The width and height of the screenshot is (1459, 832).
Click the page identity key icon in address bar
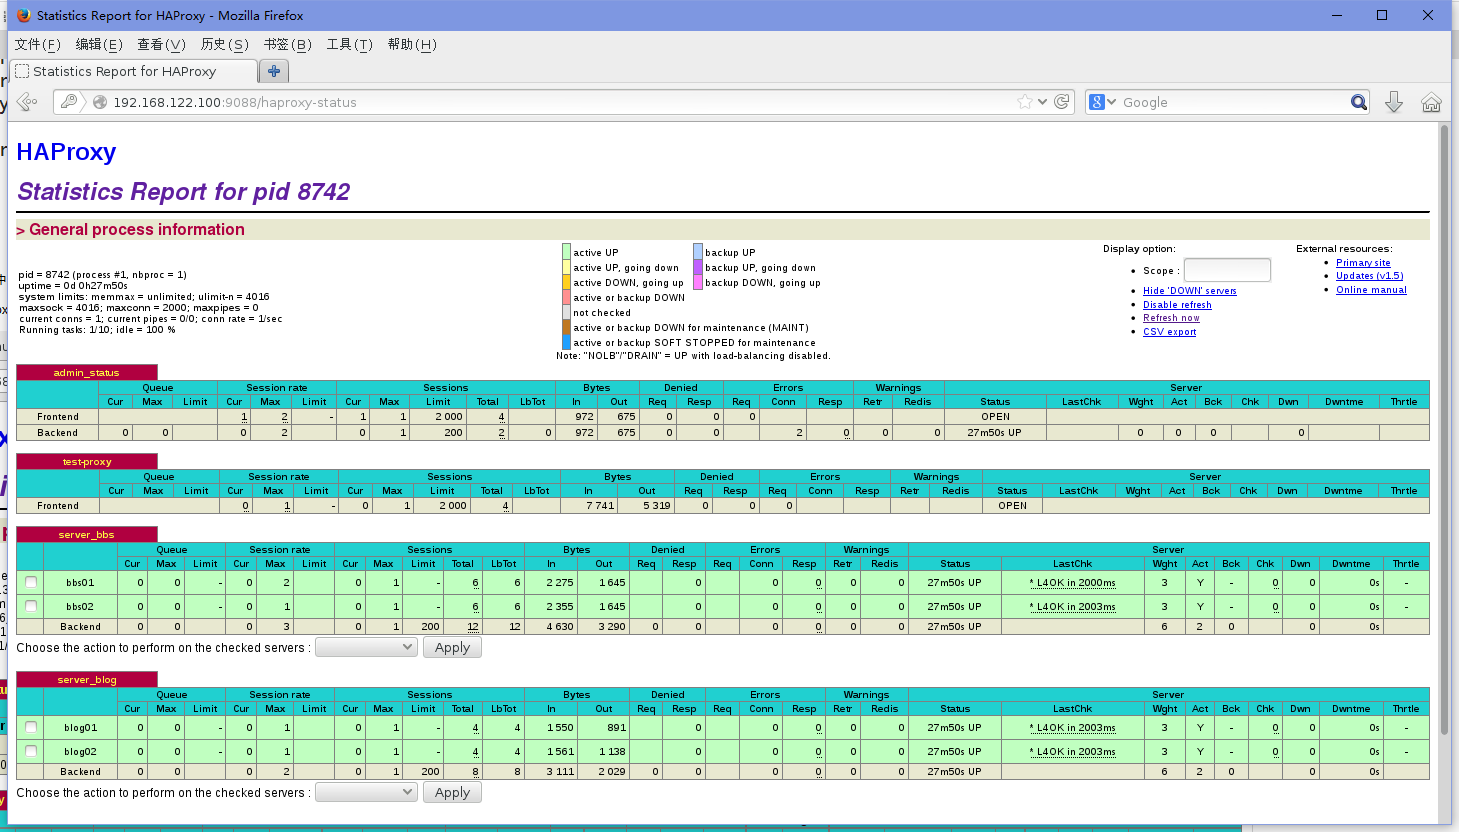pos(68,102)
